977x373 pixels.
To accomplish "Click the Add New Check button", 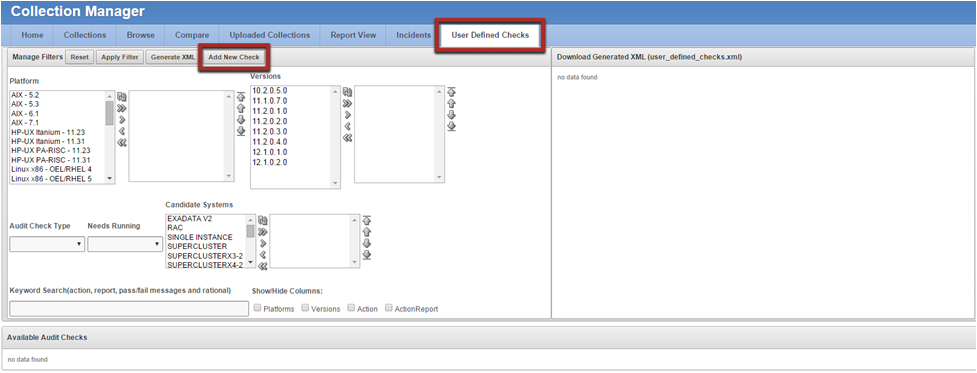I will (x=234, y=57).
